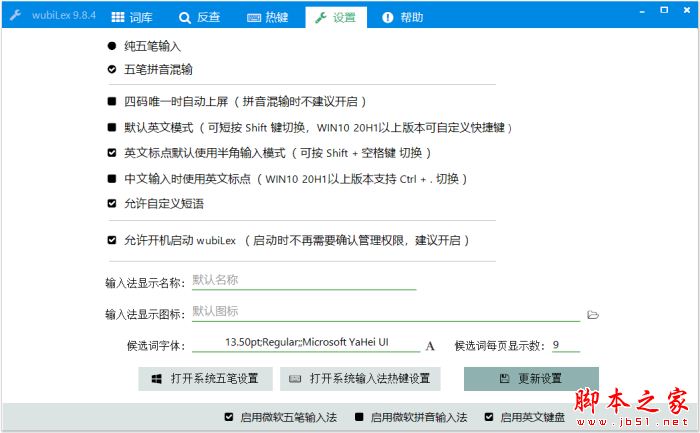Screen dimensions: 700x433
Task: Select the 纯五笔输入 radio option
Action: [112, 46]
